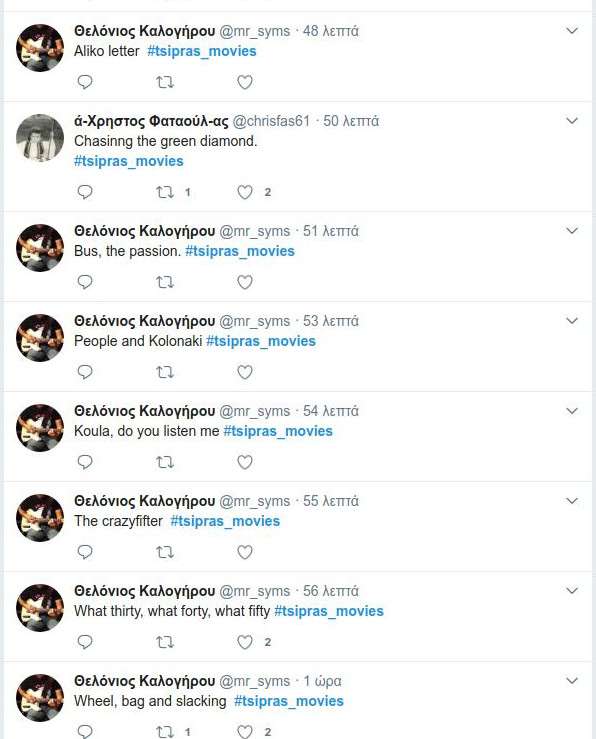596x739 pixels.
Task: Open #tsipras_movies hashtag in the 'Aliko letter' tweet
Action: 202,51
